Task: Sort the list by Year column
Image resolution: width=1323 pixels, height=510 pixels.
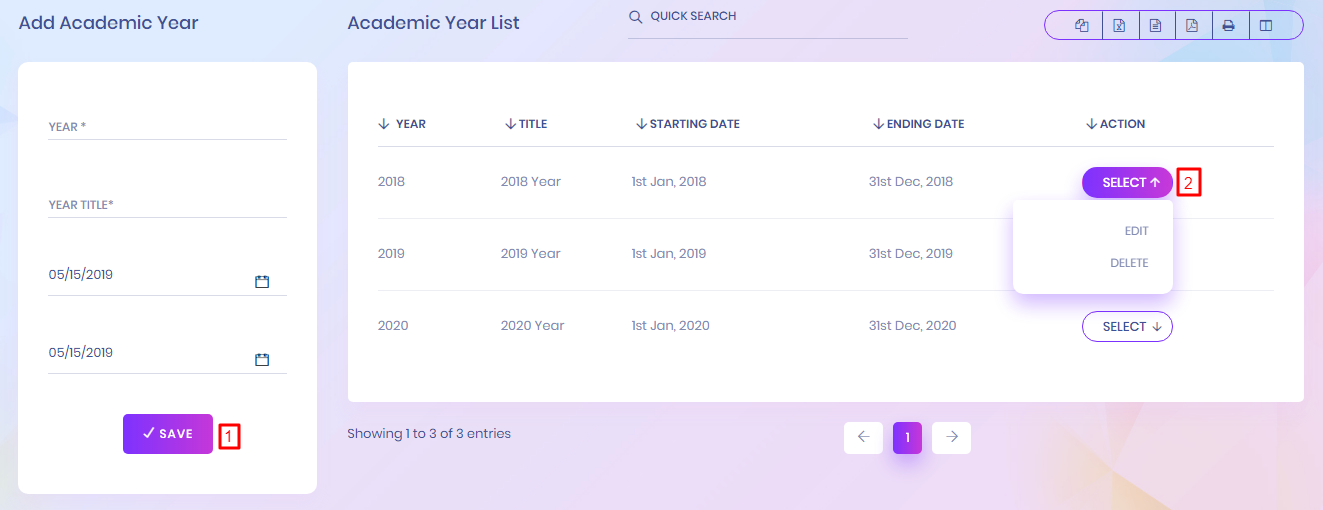Action: tap(402, 124)
